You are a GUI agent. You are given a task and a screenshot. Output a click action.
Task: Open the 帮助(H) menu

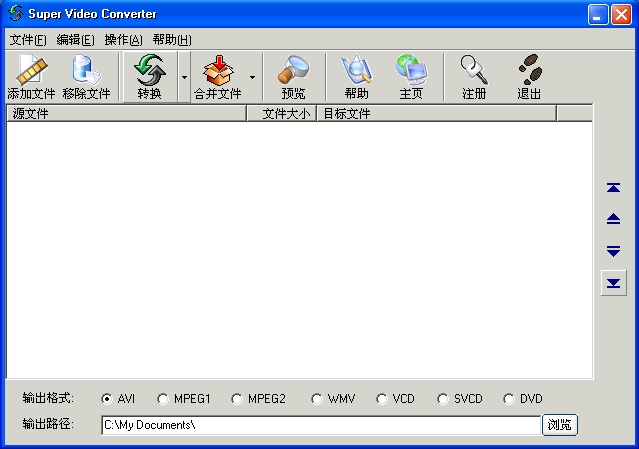click(x=172, y=40)
